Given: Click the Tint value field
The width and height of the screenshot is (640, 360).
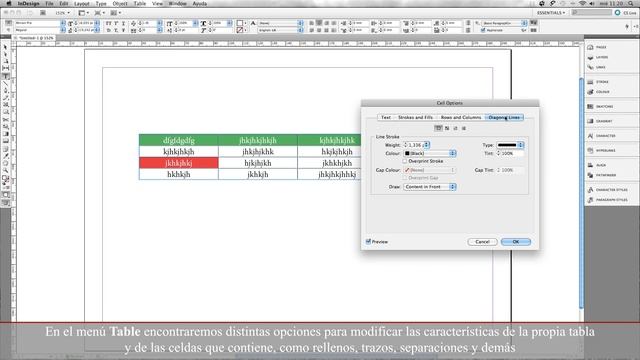Looking at the screenshot, I should tap(512, 153).
